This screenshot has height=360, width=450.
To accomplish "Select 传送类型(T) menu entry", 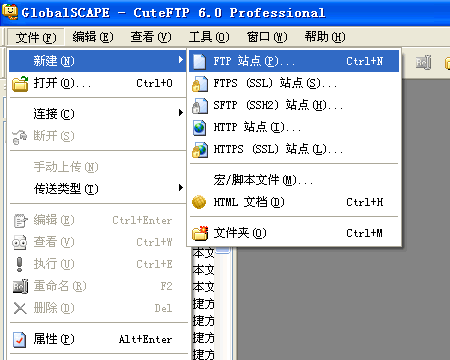I will (97, 189).
